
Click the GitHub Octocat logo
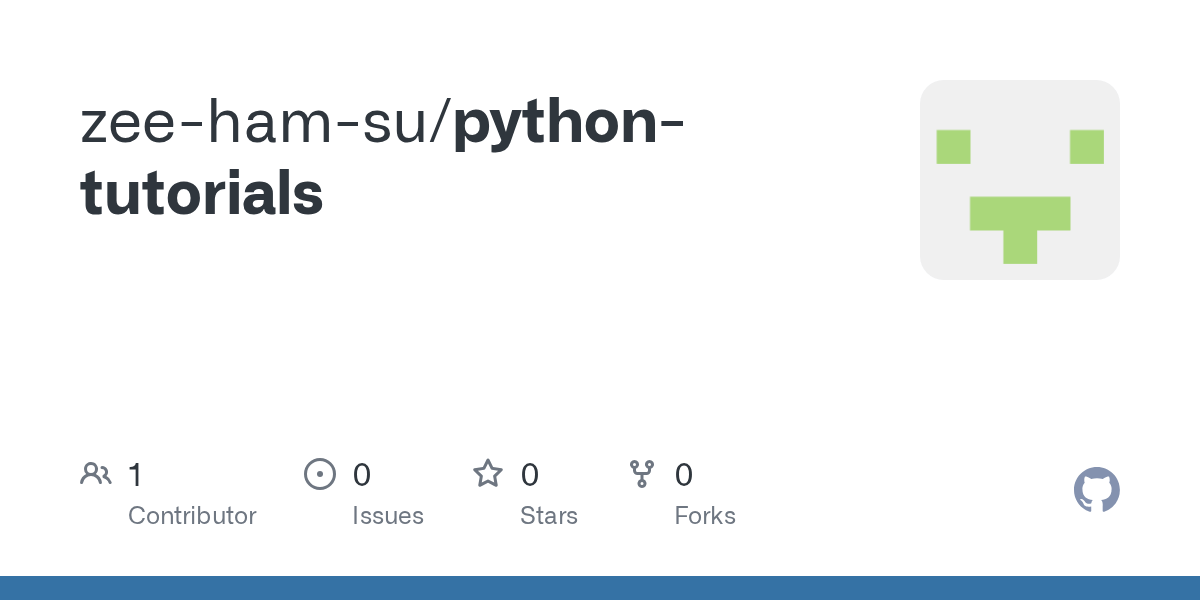1097,490
